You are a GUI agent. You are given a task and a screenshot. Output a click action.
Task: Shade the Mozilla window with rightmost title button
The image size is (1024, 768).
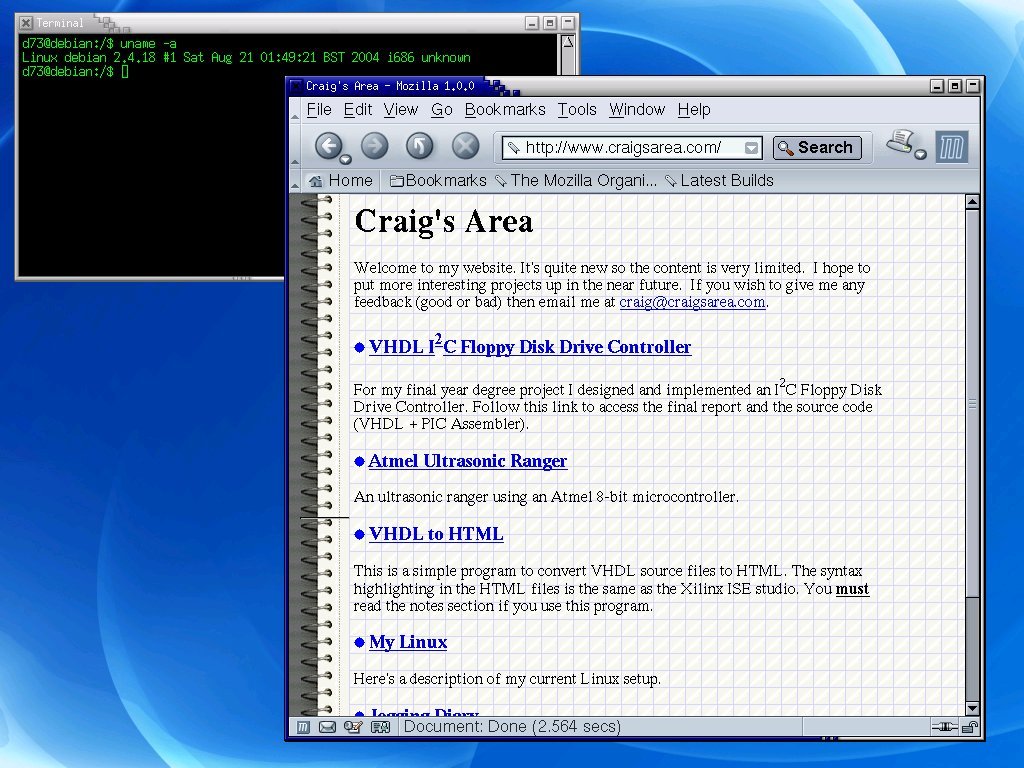point(973,86)
